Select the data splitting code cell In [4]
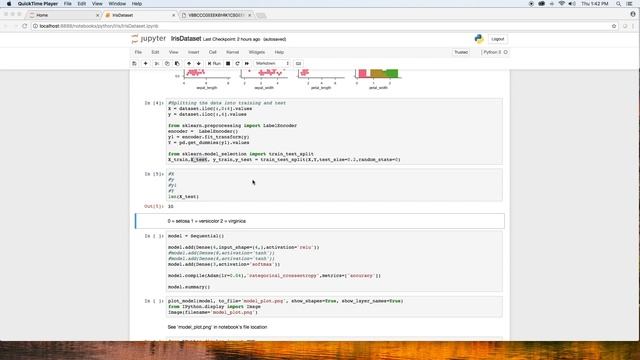Image resolution: width=640 pixels, height=360 pixels. point(334,131)
